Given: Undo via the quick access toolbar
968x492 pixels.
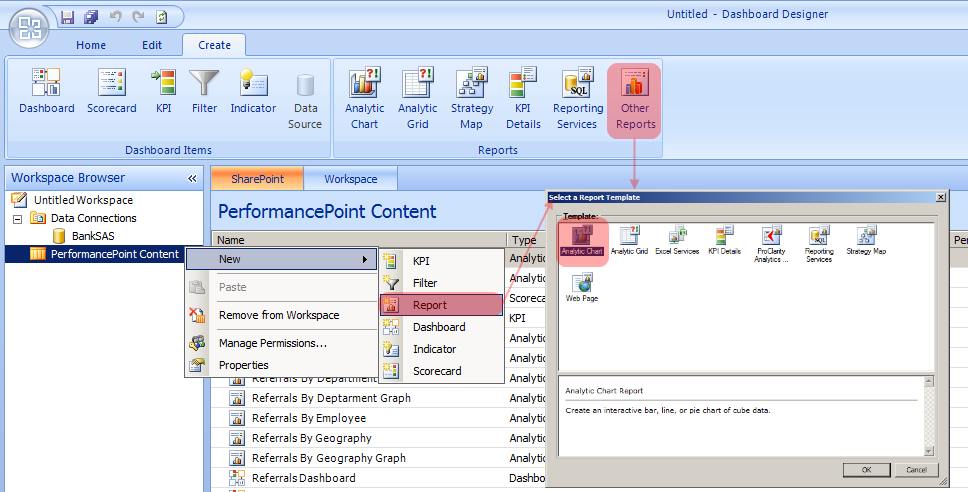Looking at the screenshot, I should point(115,17).
